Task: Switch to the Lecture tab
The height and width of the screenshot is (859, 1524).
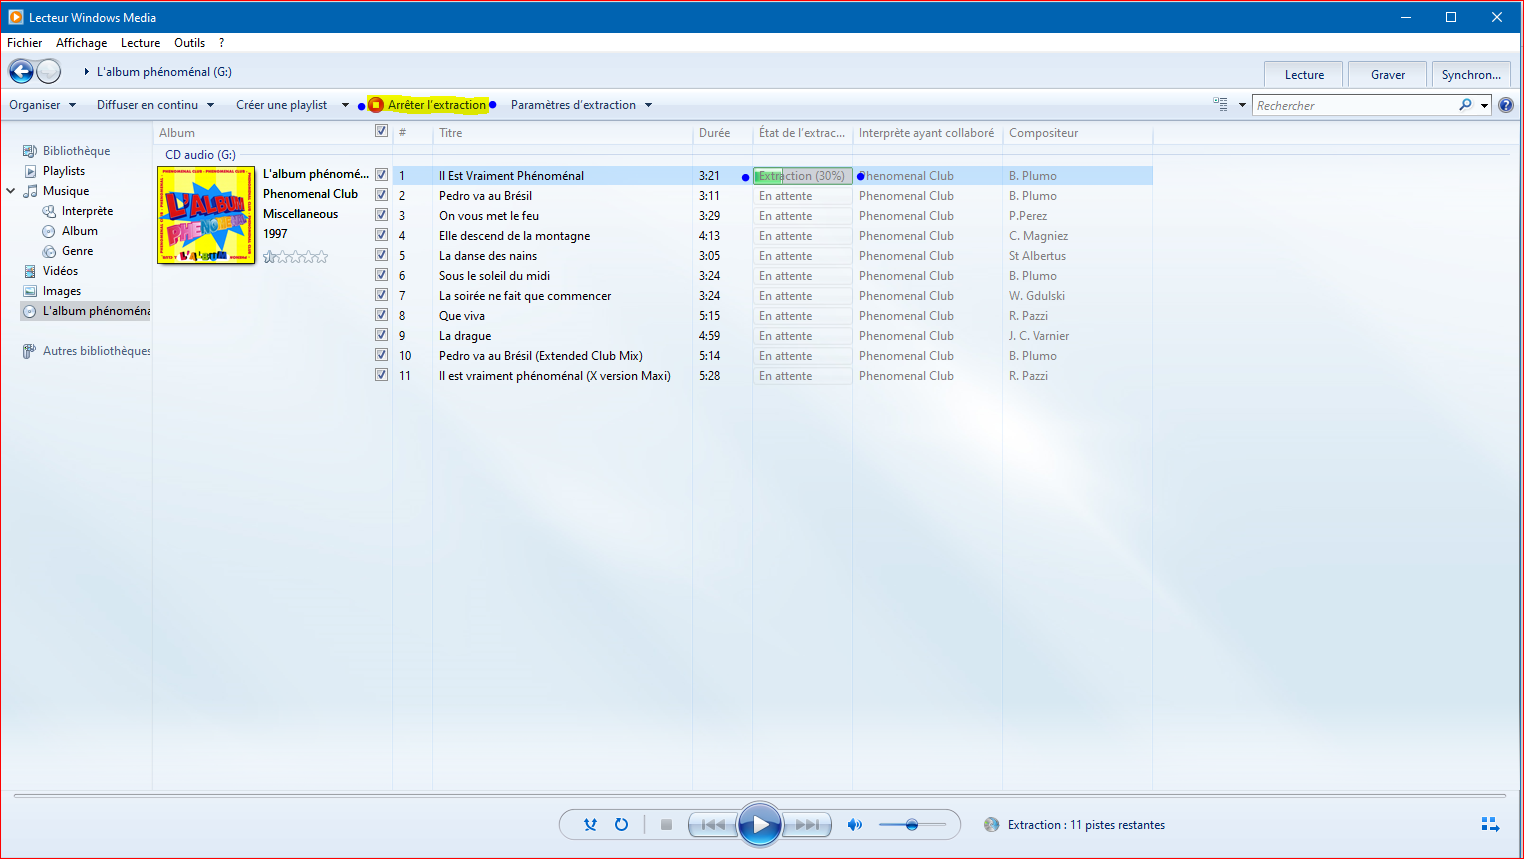Action: coord(1304,75)
